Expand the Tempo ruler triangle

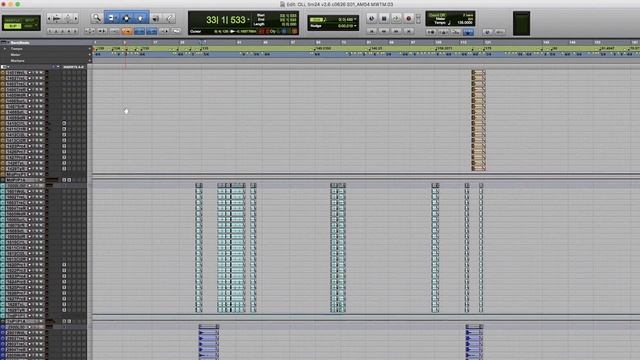point(5,49)
